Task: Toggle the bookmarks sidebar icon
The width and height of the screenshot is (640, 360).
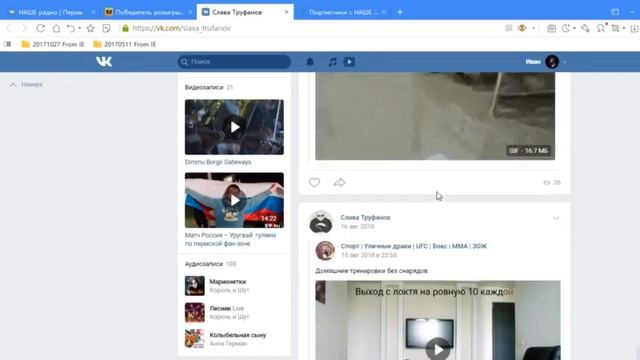Action: (x=7, y=44)
